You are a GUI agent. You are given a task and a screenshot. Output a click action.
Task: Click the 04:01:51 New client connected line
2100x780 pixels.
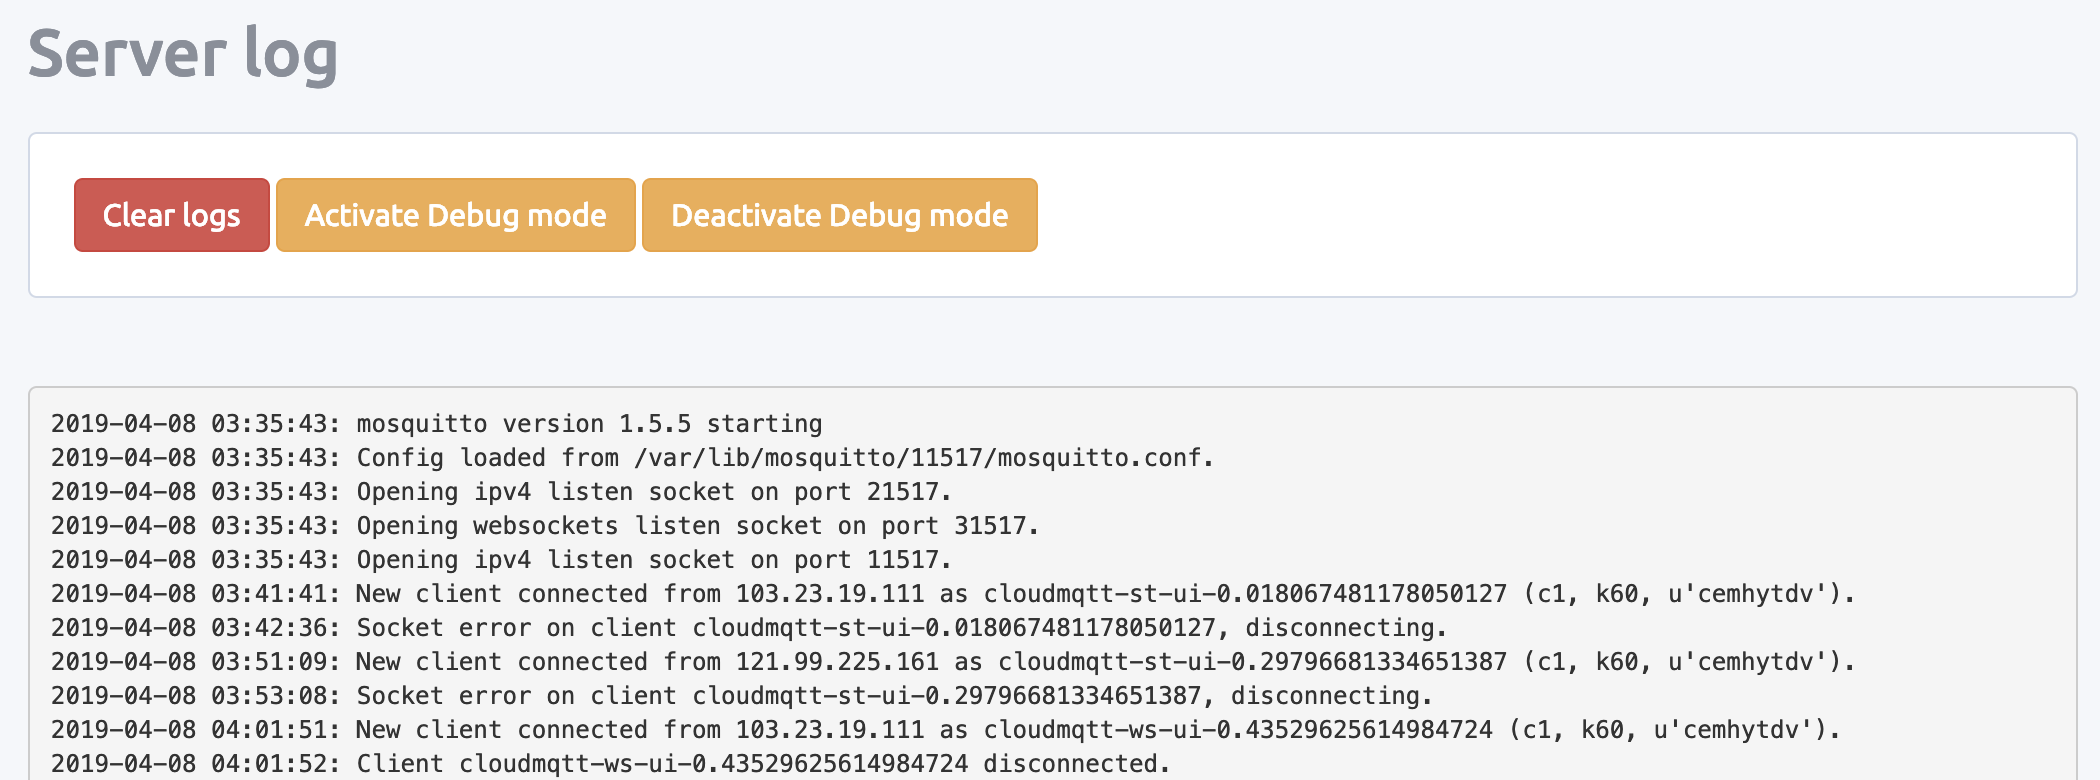point(946,730)
